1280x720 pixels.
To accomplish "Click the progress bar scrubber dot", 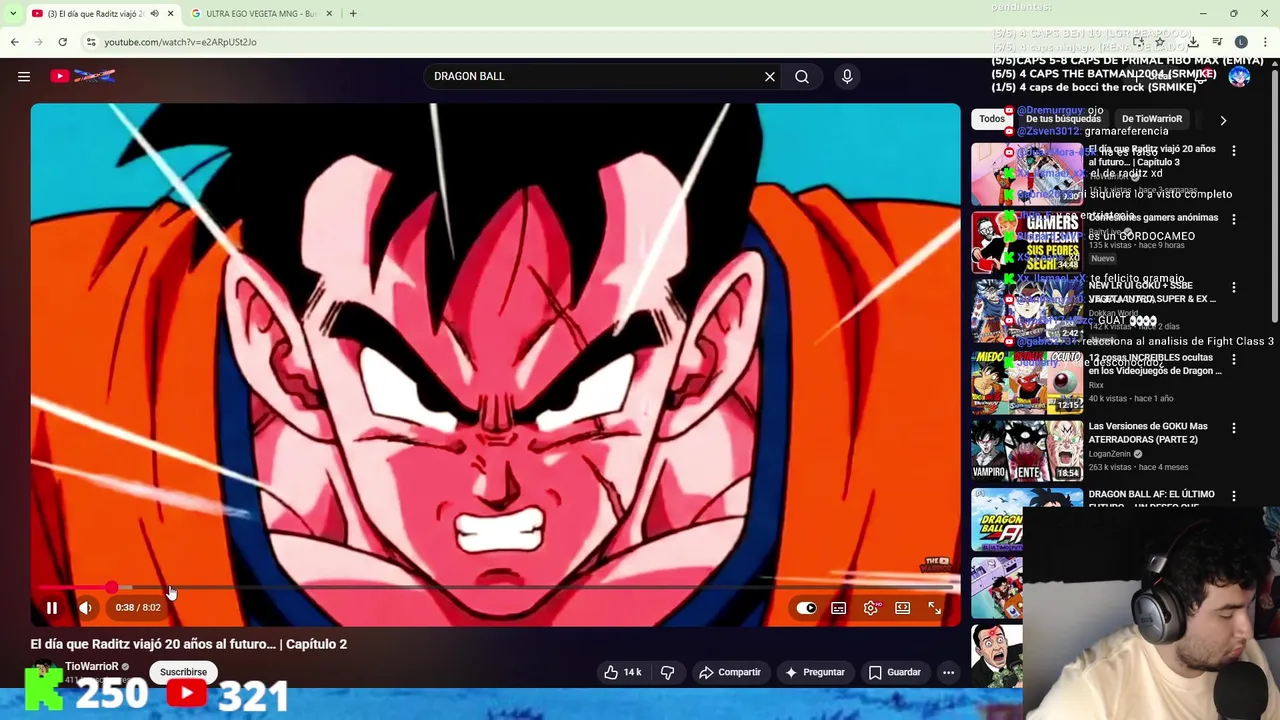I will [111, 587].
